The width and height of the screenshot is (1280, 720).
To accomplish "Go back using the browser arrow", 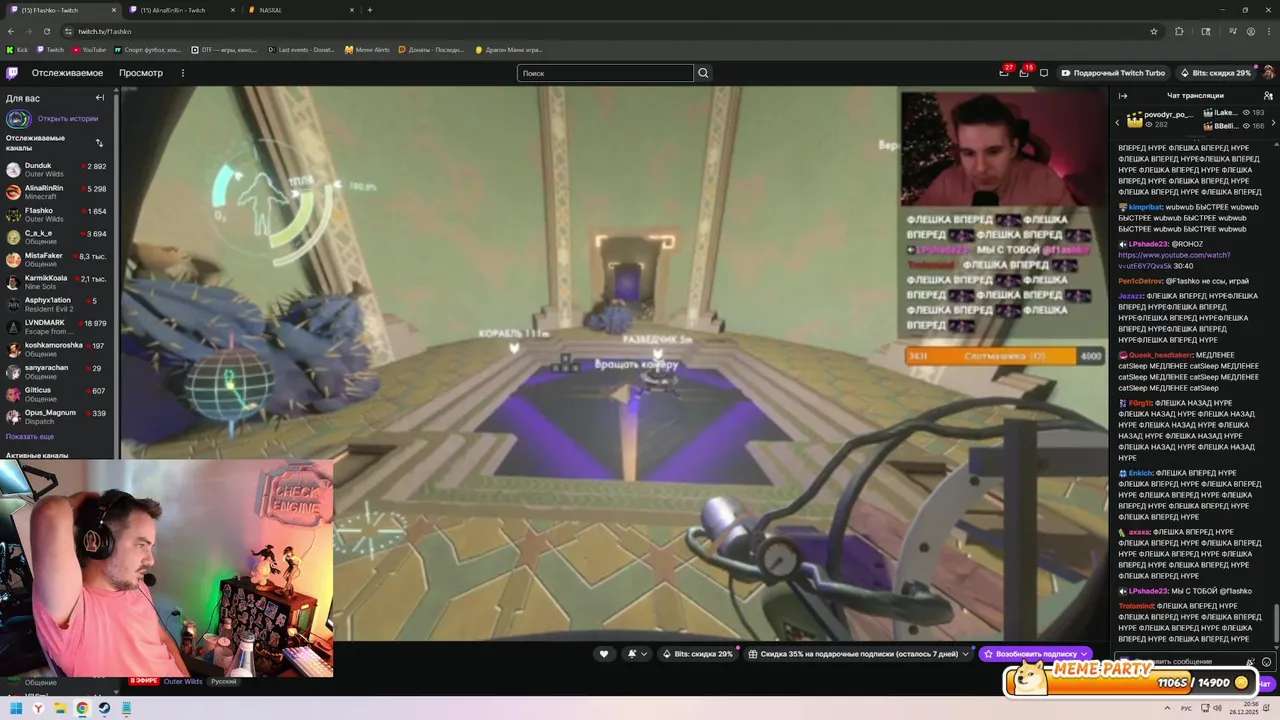I will (x=11, y=31).
